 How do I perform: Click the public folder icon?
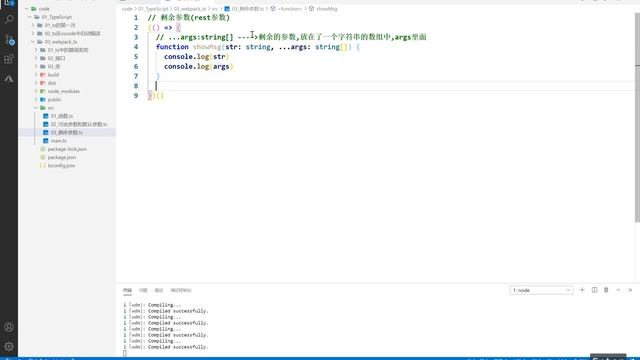42,100
